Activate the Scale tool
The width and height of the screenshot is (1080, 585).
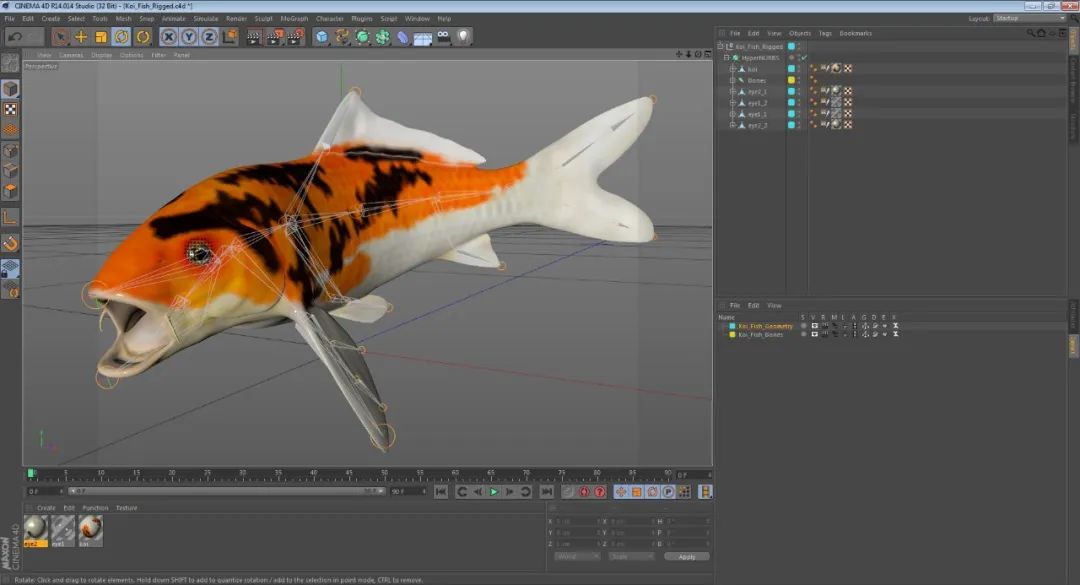[101, 37]
